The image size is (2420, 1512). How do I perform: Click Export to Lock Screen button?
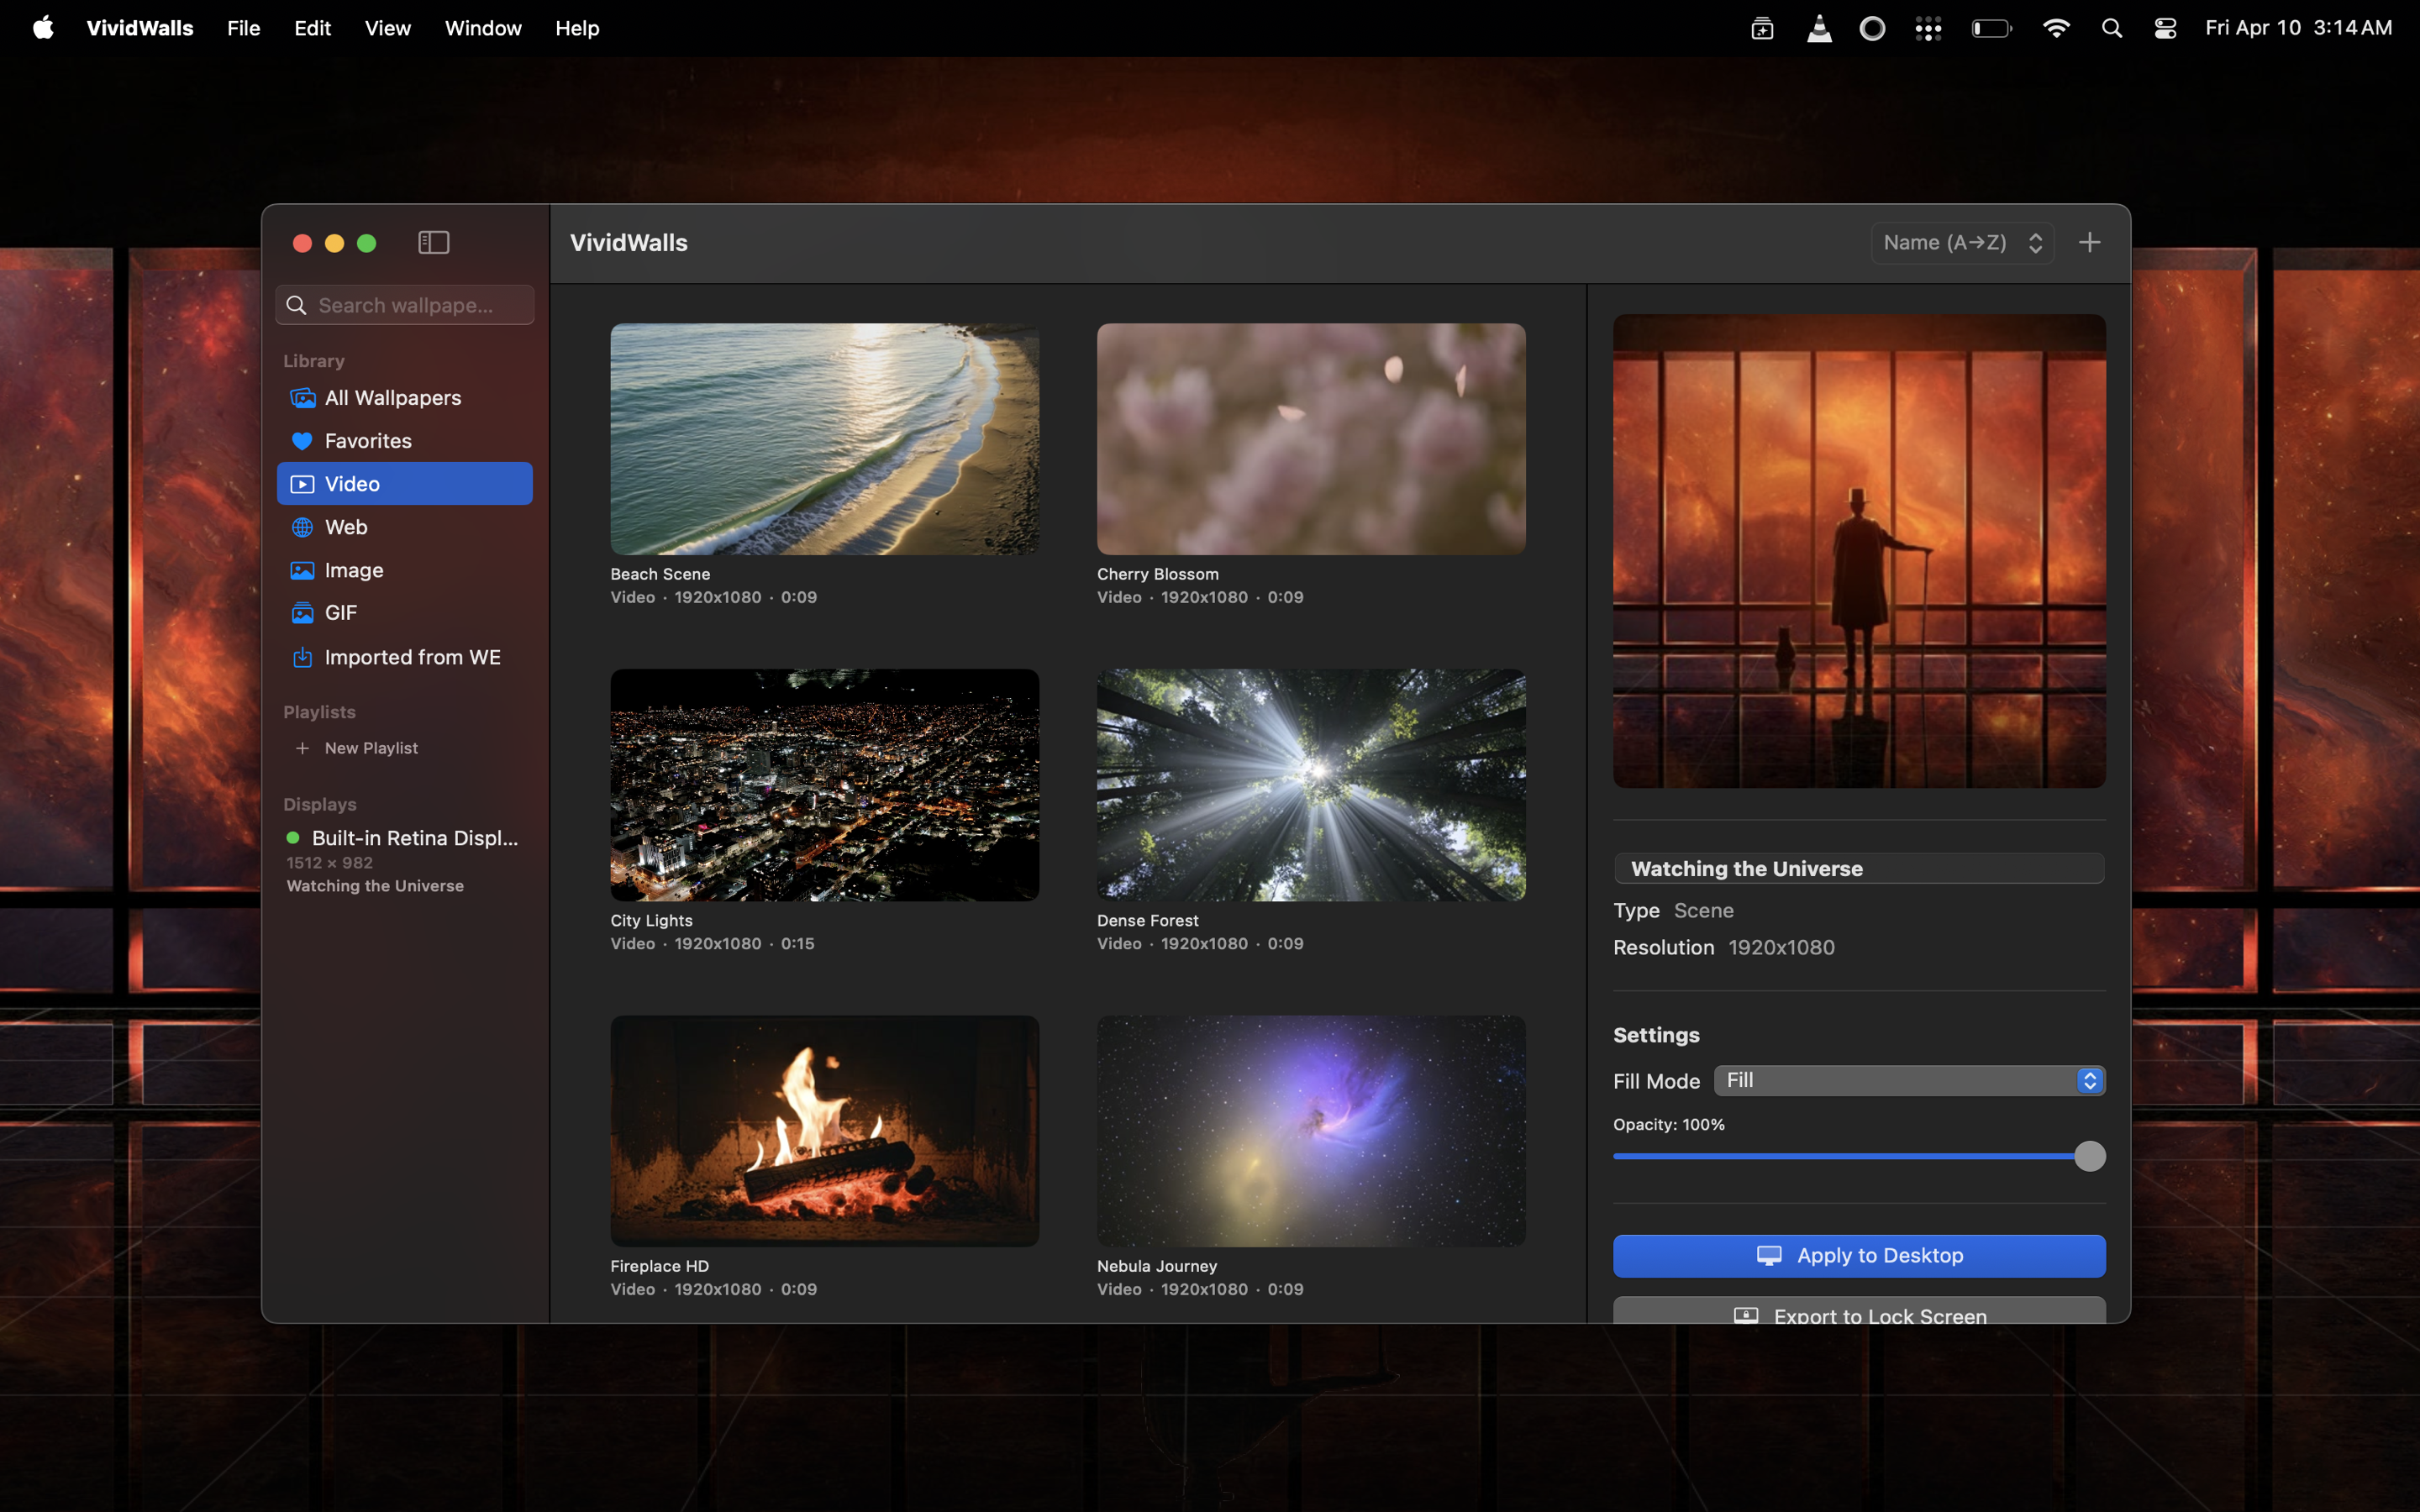click(x=1859, y=1311)
